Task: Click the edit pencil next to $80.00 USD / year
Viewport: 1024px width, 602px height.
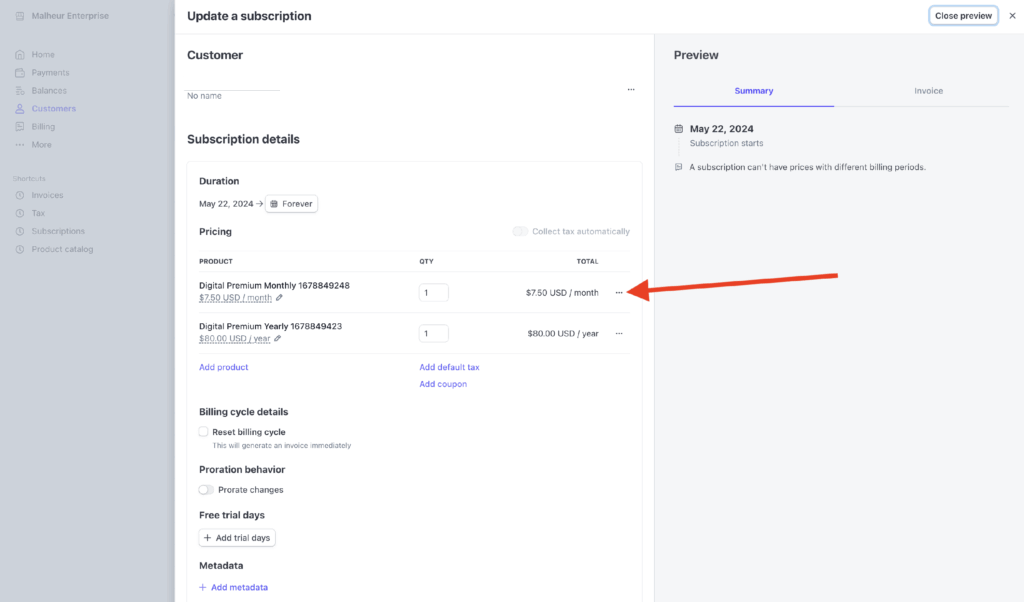Action: tap(278, 339)
